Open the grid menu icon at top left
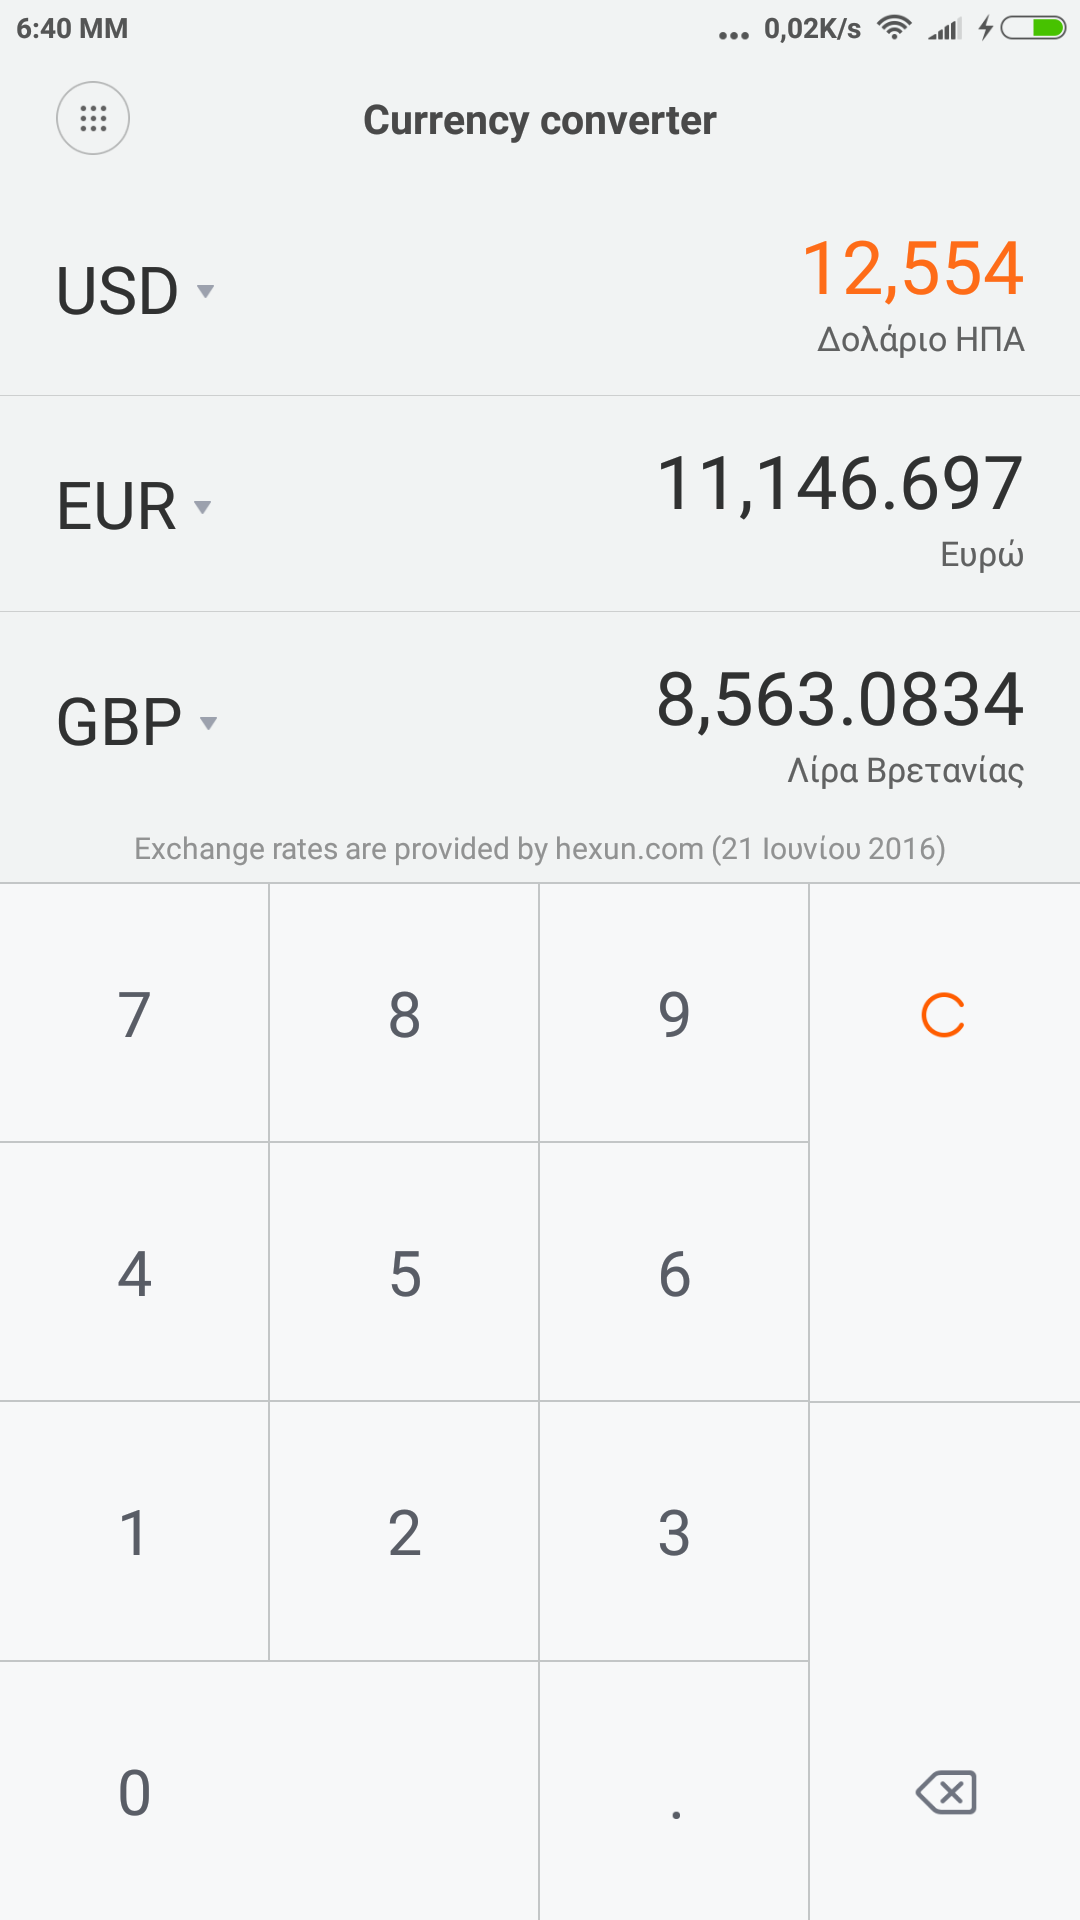The height and width of the screenshot is (1920, 1080). (x=93, y=118)
